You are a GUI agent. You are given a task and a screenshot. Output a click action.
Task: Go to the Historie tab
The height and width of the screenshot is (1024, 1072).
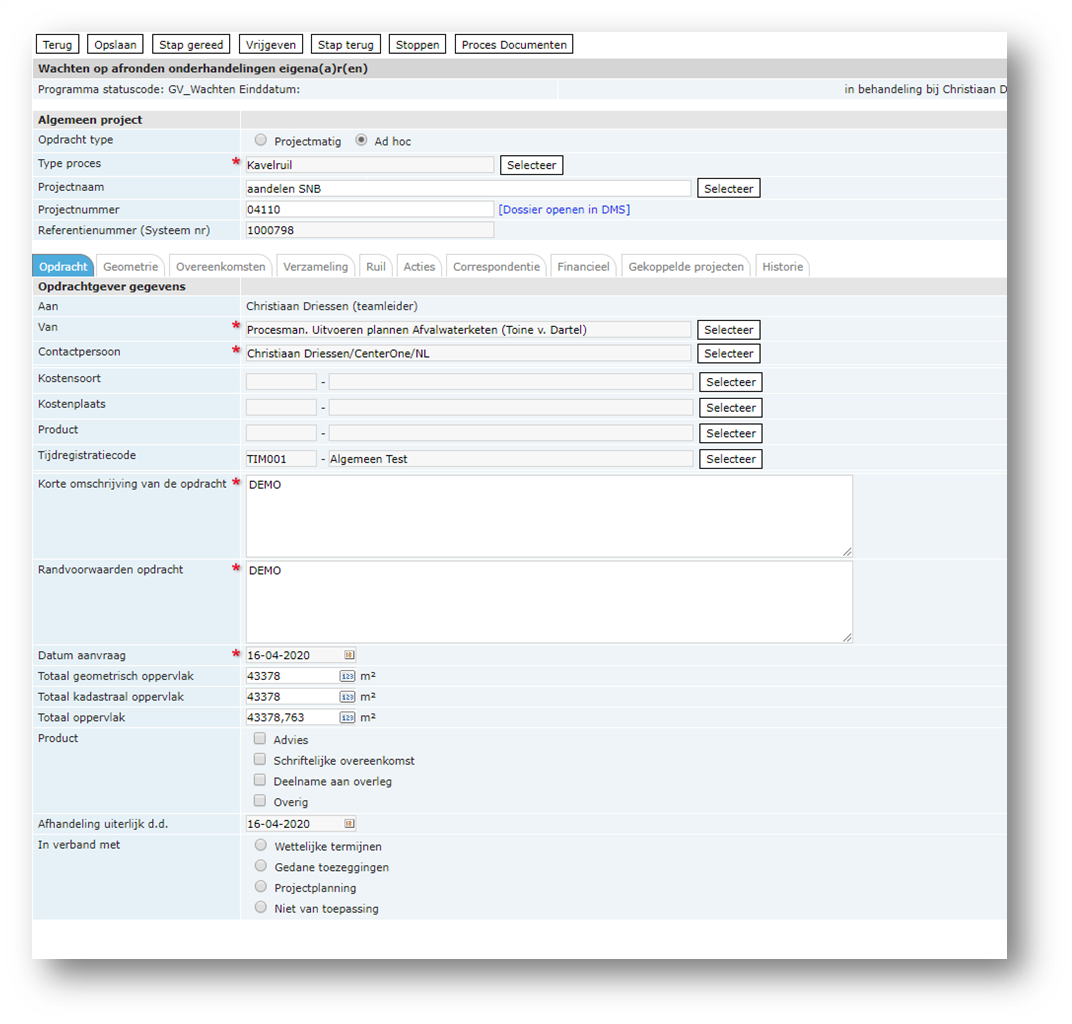782,267
